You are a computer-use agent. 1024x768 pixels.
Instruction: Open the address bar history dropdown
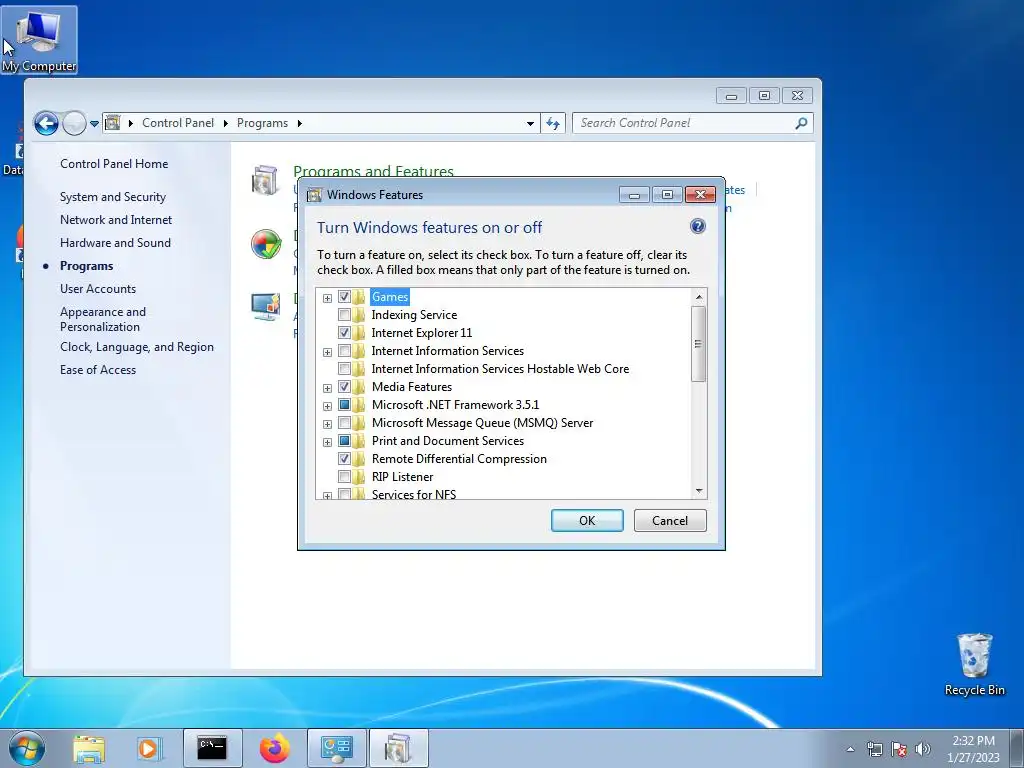tap(530, 123)
